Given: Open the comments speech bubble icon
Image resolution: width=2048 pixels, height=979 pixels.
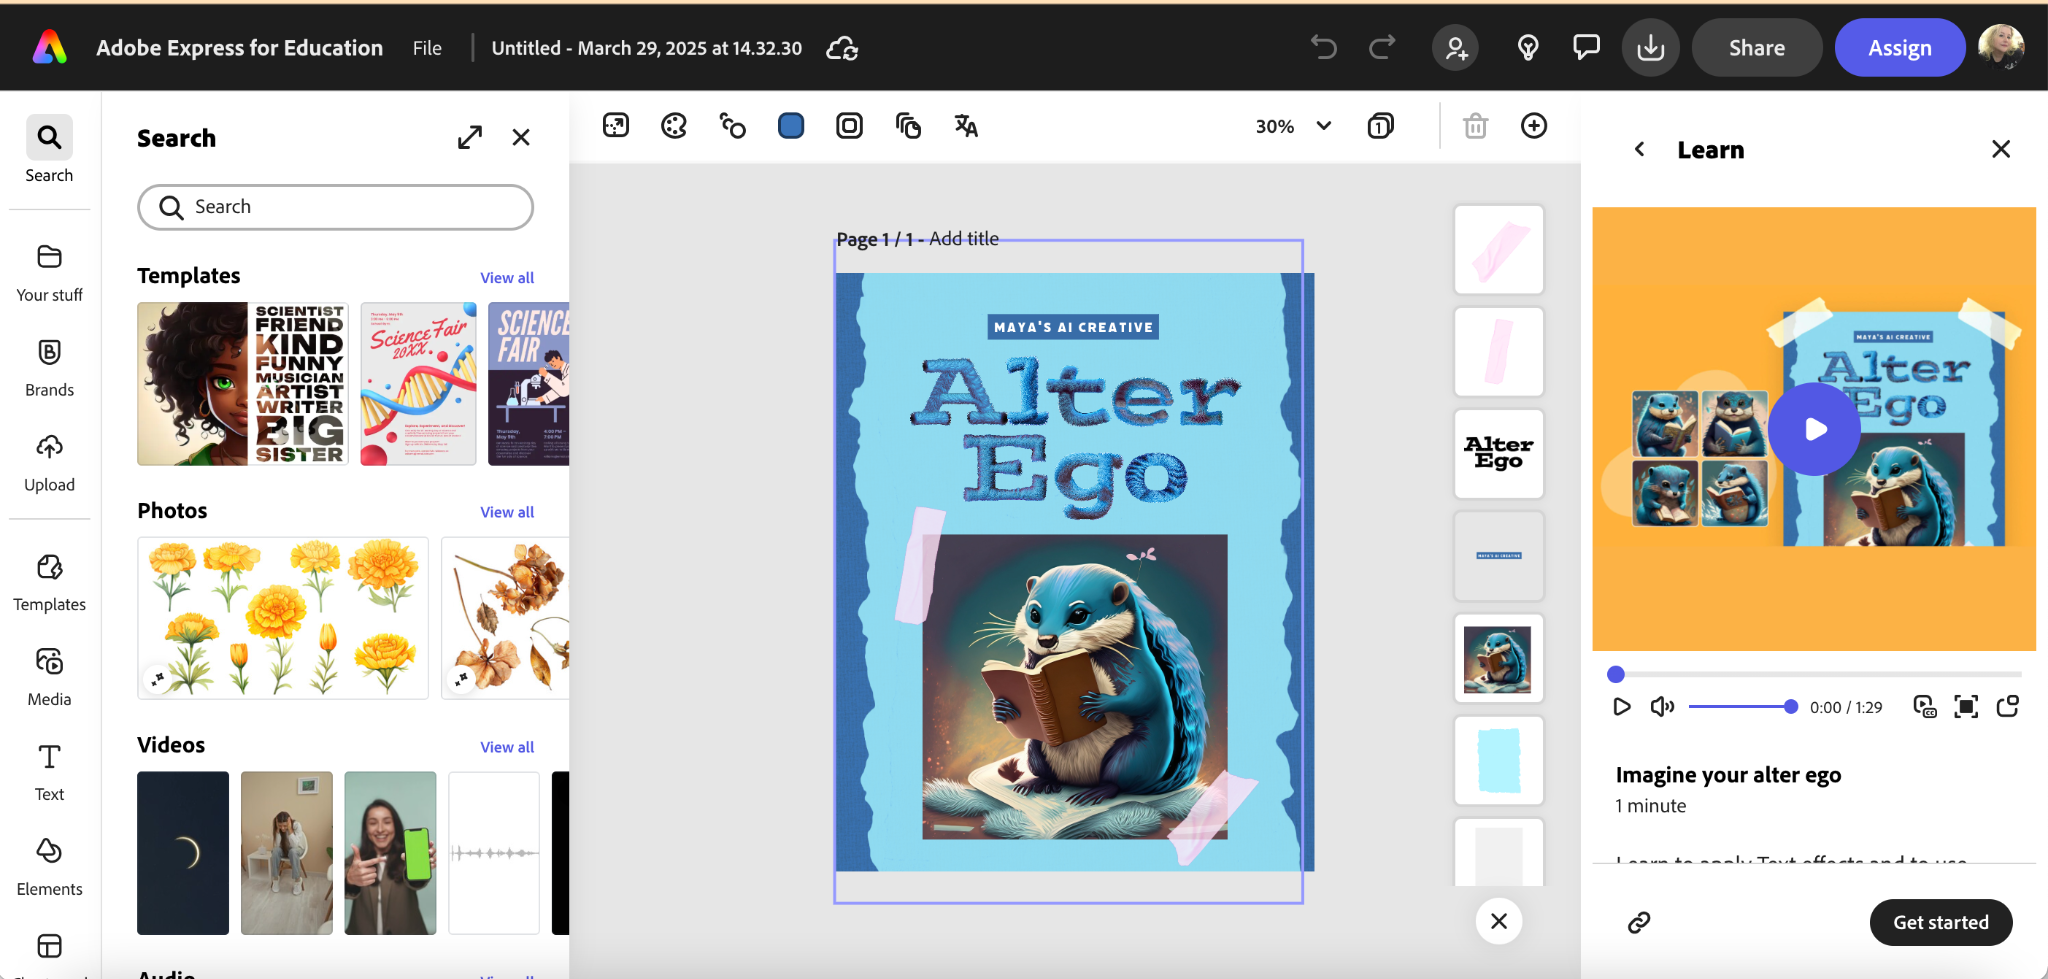Looking at the screenshot, I should pos(1586,48).
